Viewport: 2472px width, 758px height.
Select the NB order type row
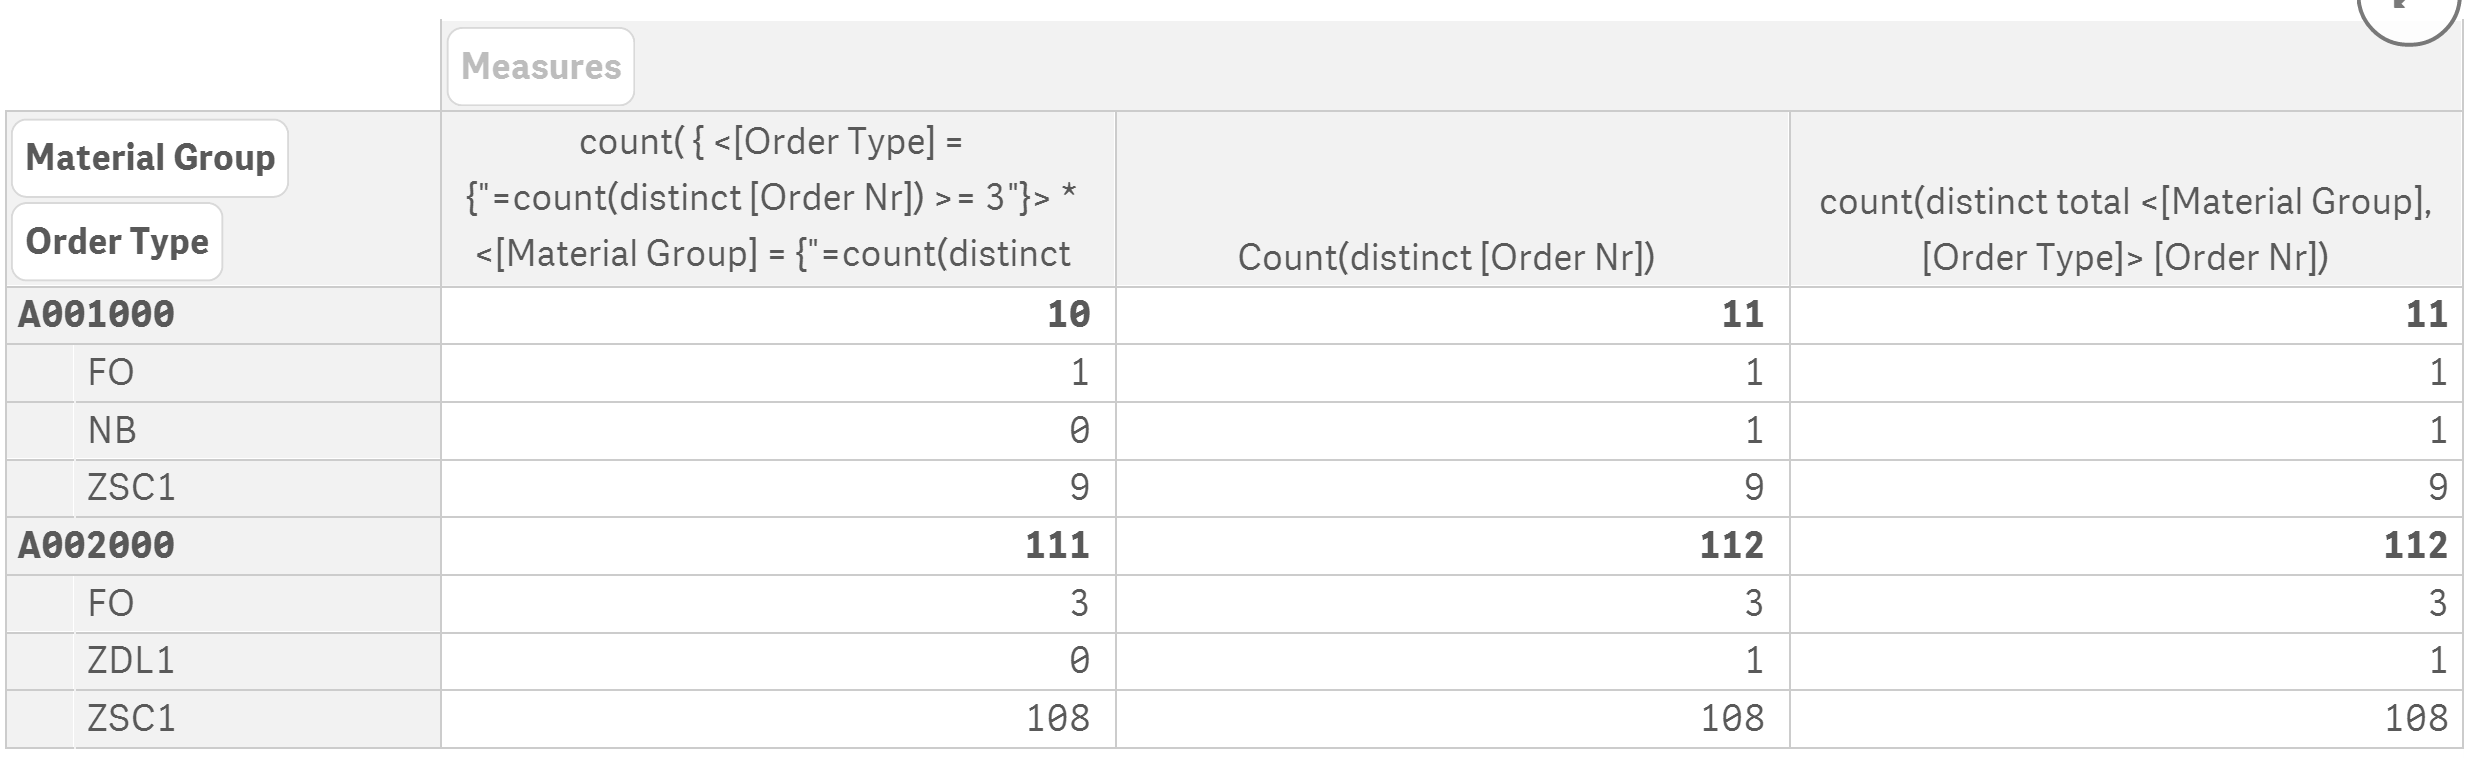[112, 430]
